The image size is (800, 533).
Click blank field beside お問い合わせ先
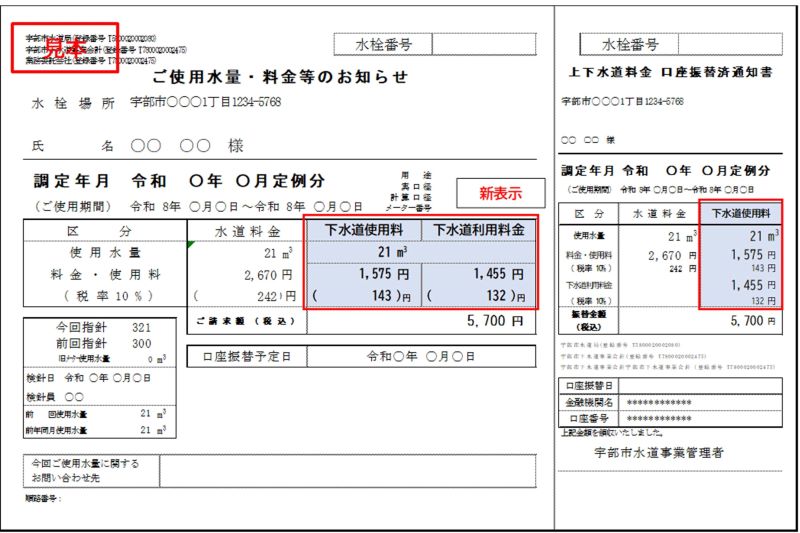coord(347,471)
